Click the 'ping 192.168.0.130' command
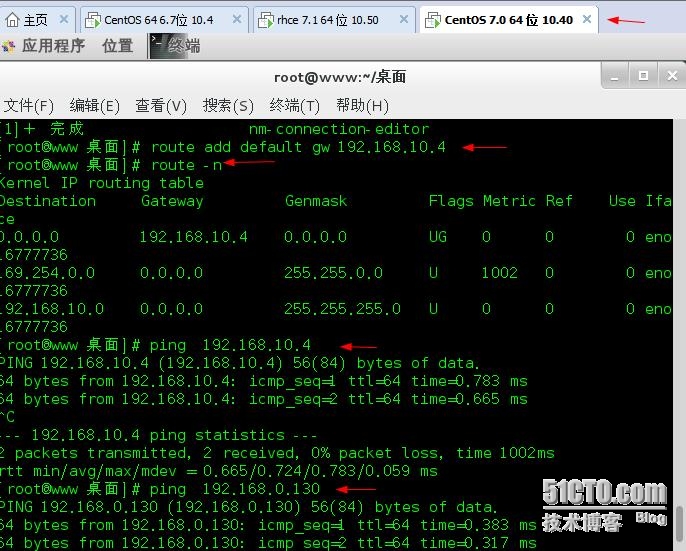Image resolution: width=686 pixels, height=551 pixels. (235, 489)
